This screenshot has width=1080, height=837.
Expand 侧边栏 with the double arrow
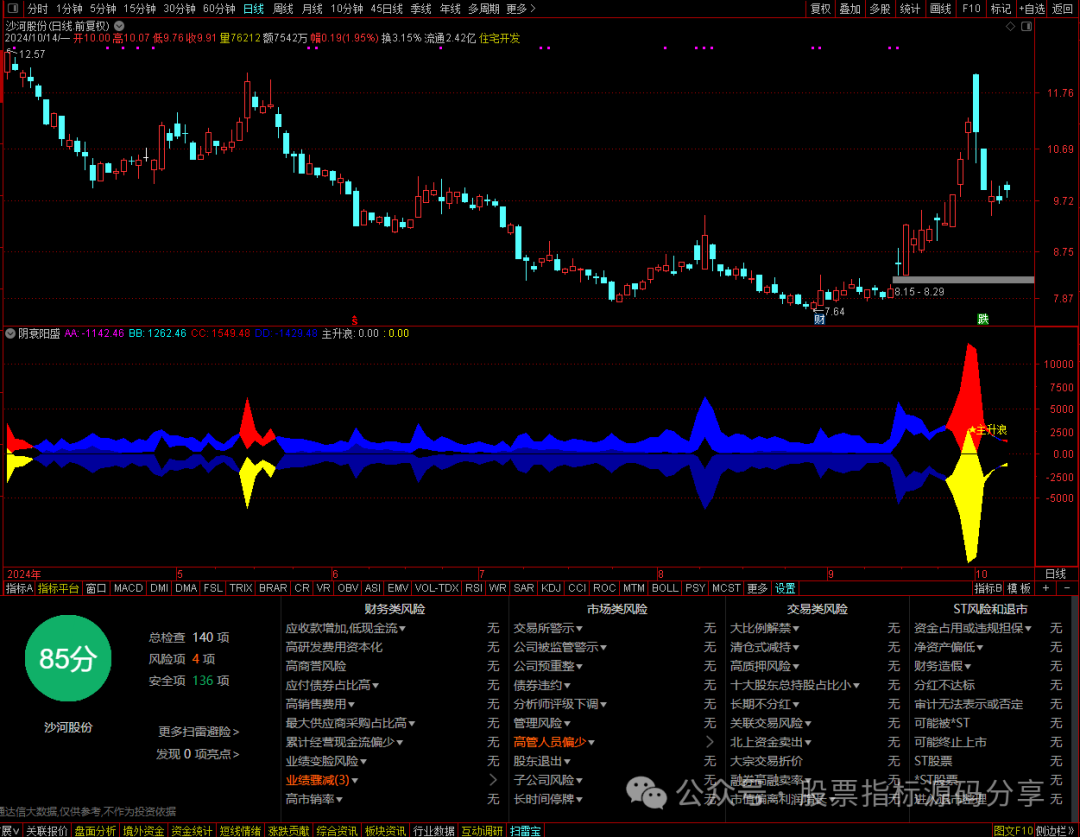1057,831
